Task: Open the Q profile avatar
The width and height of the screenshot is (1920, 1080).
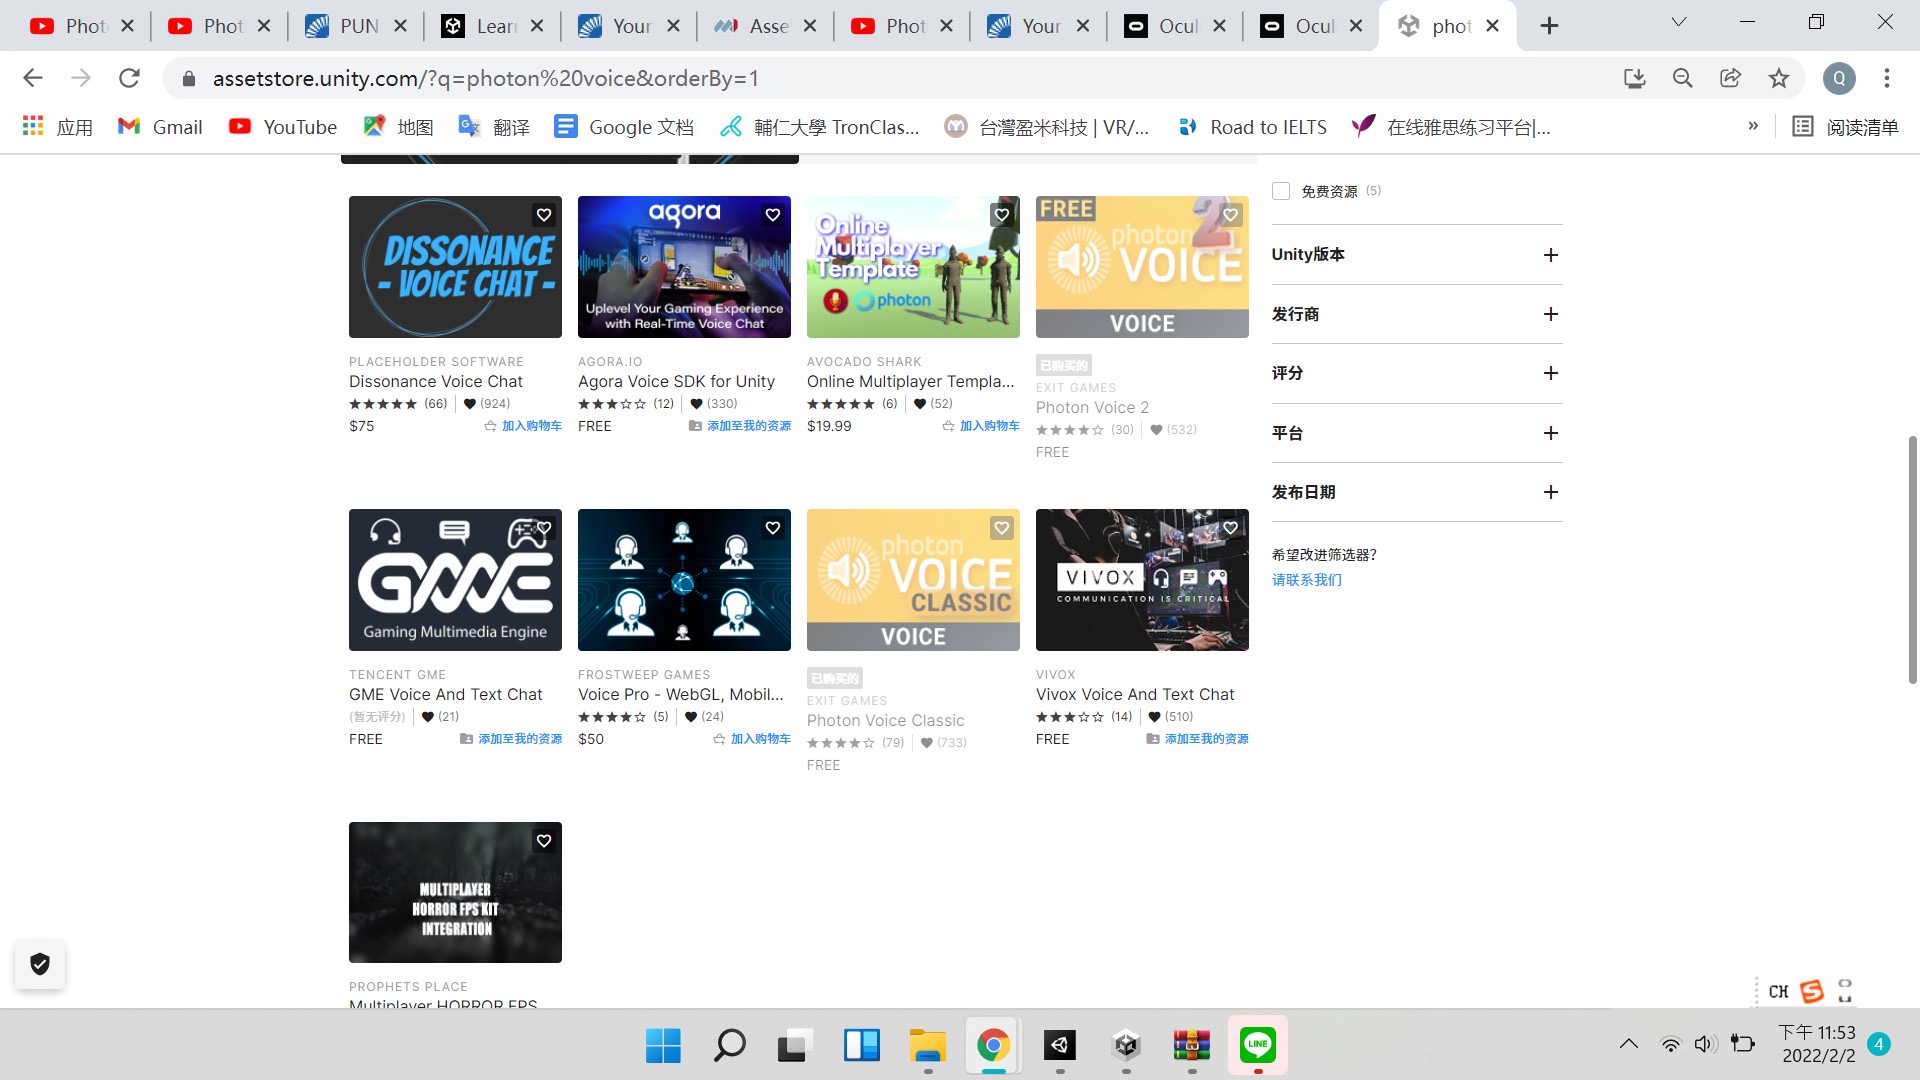Action: 1839,78
